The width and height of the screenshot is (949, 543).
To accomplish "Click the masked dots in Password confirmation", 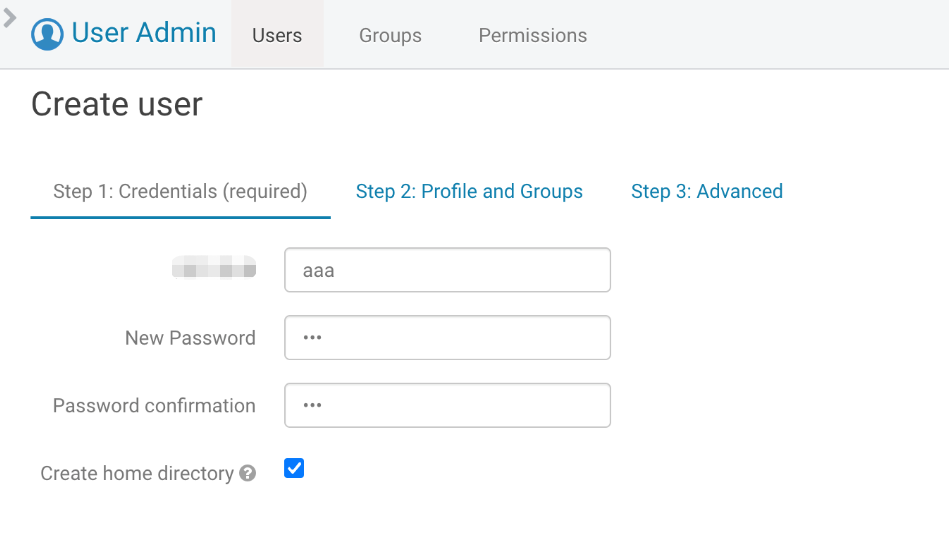I will point(312,406).
